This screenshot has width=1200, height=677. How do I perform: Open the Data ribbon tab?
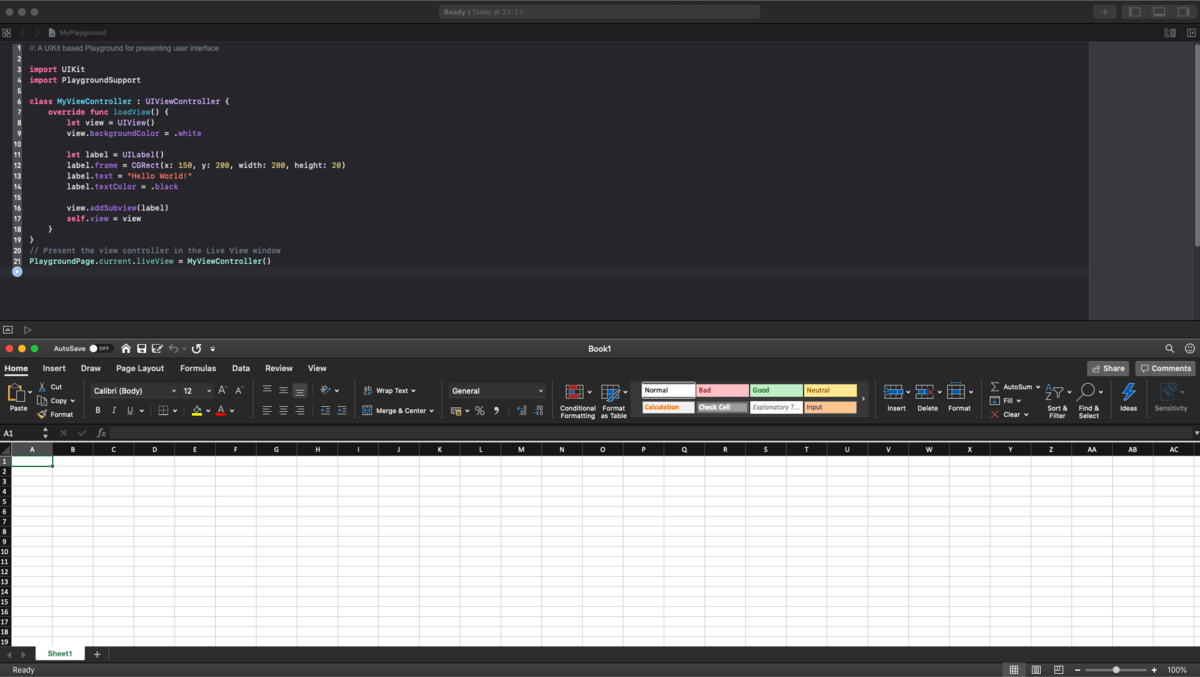(241, 368)
